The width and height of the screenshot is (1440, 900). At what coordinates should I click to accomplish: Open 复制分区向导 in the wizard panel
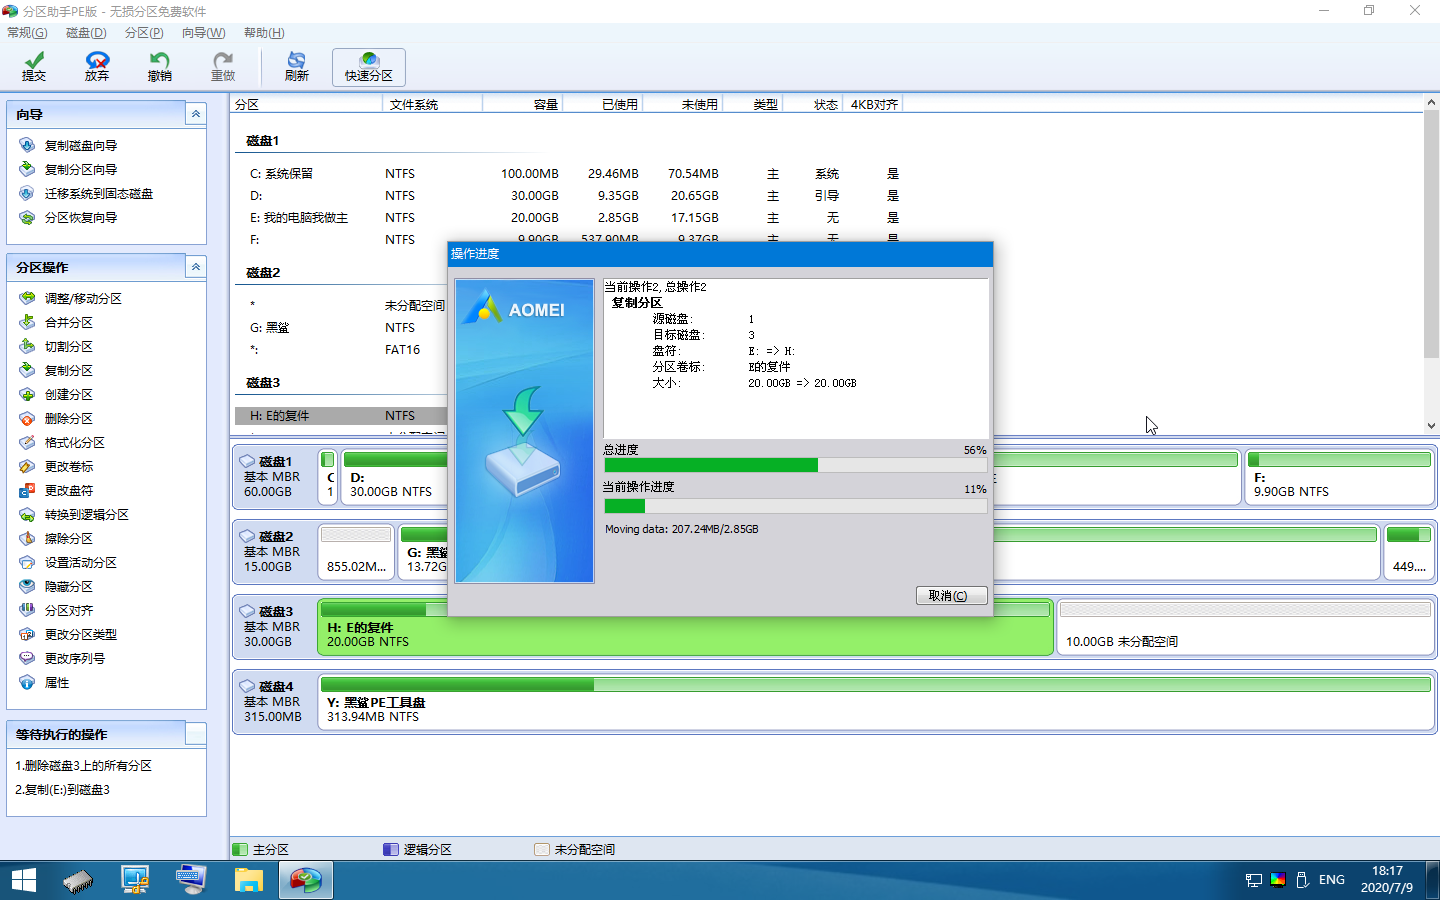coord(80,169)
